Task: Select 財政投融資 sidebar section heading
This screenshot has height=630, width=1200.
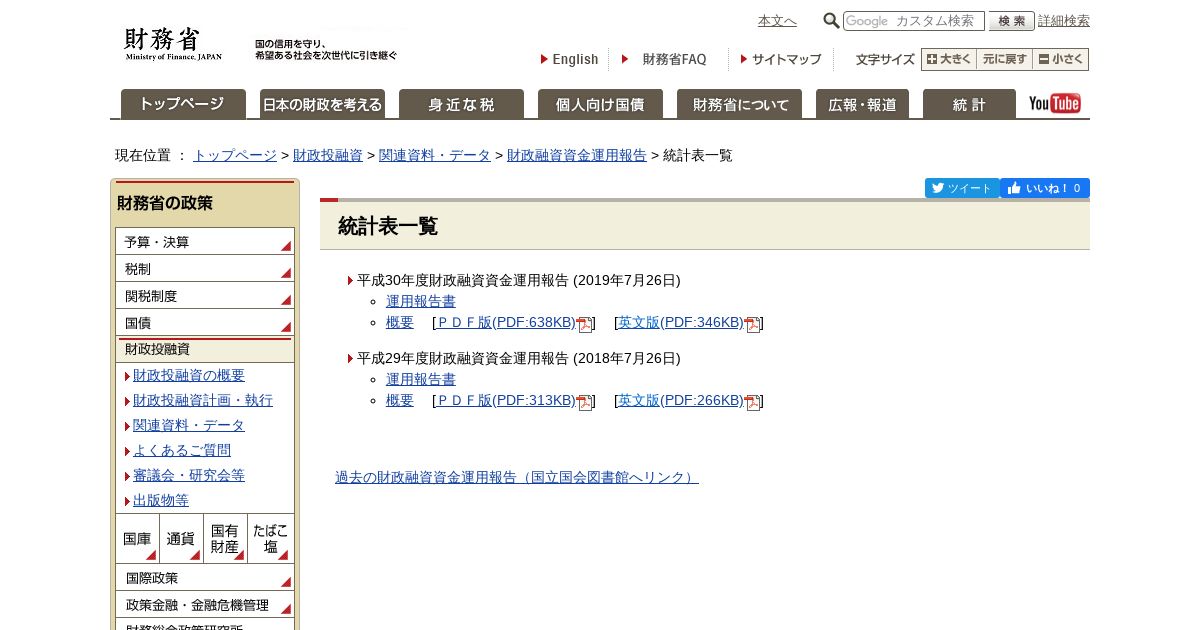Action: 205,350
